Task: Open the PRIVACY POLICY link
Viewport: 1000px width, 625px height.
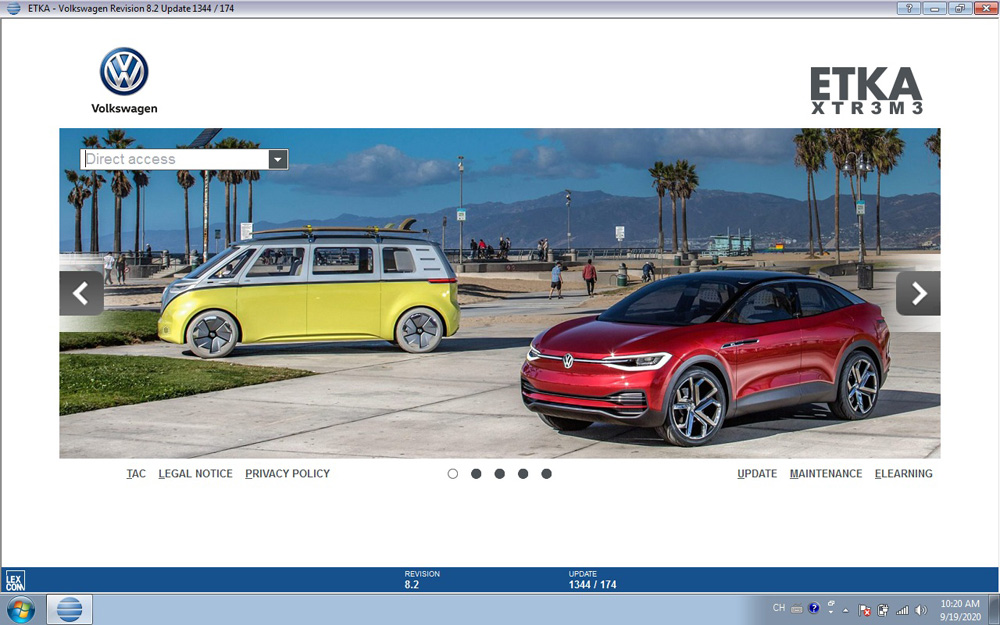Action: [287, 474]
